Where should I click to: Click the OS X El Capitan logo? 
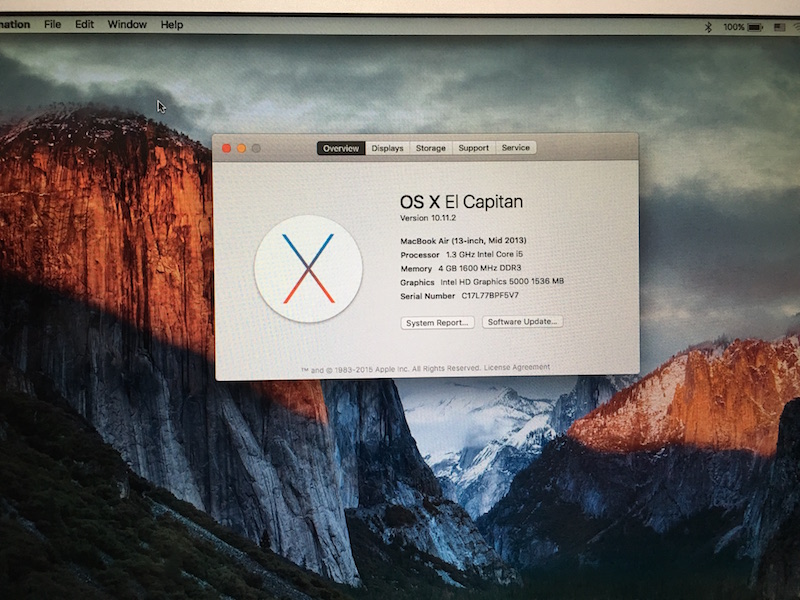click(309, 269)
